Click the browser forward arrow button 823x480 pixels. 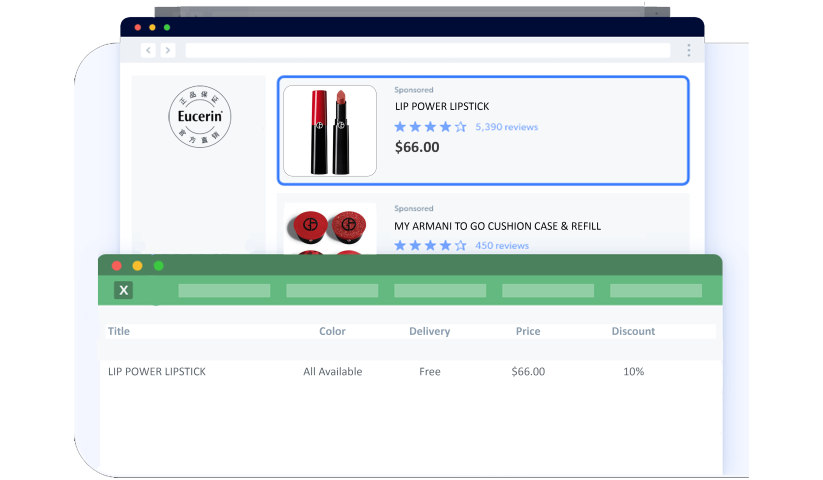[x=167, y=50]
